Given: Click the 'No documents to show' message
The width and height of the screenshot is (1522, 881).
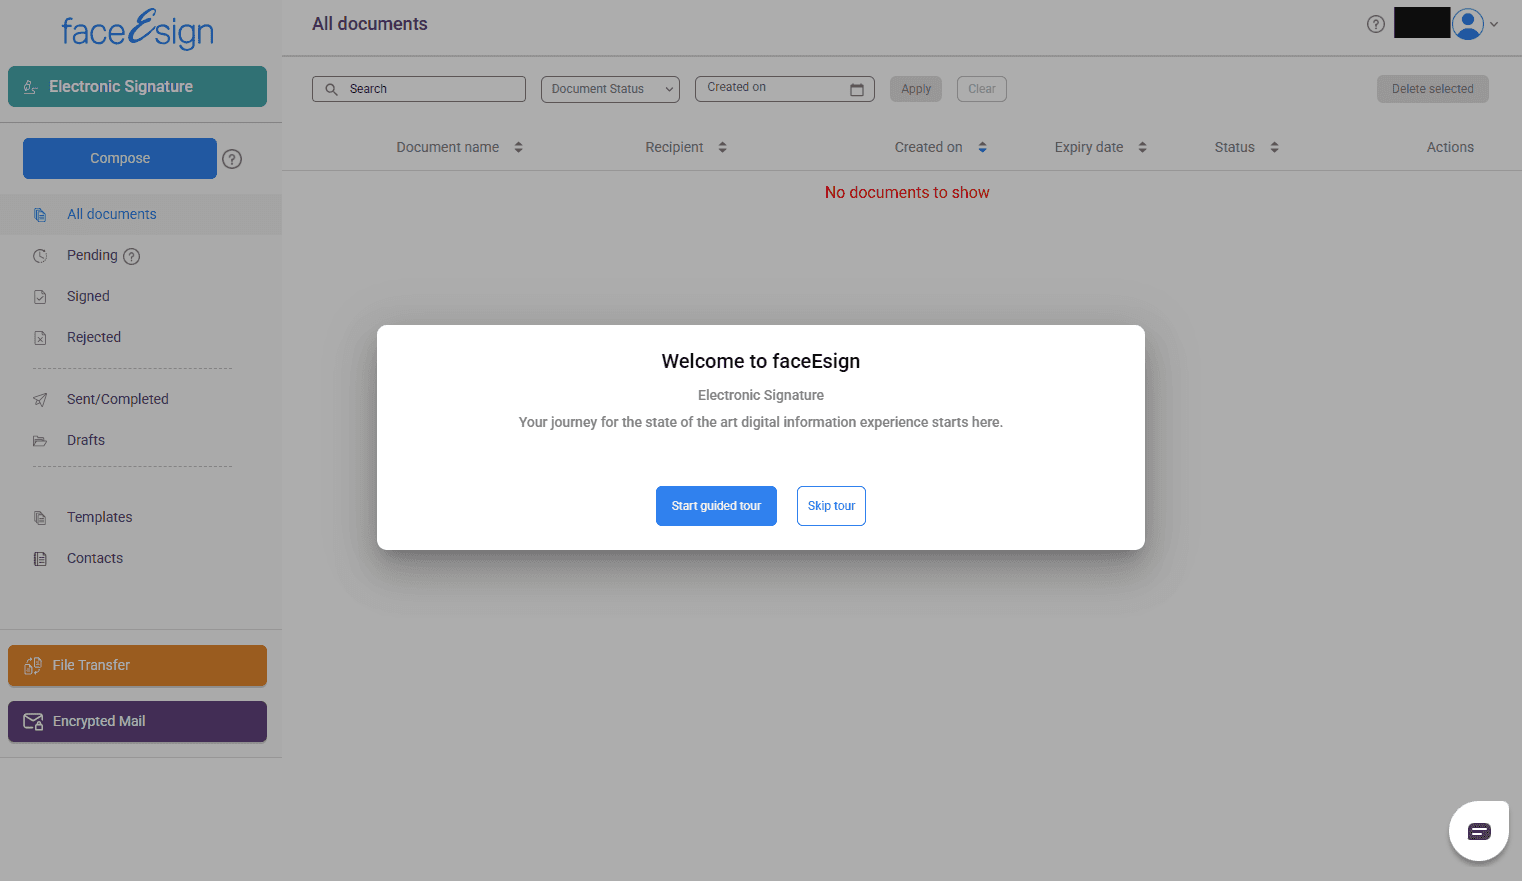Looking at the screenshot, I should 907,193.
